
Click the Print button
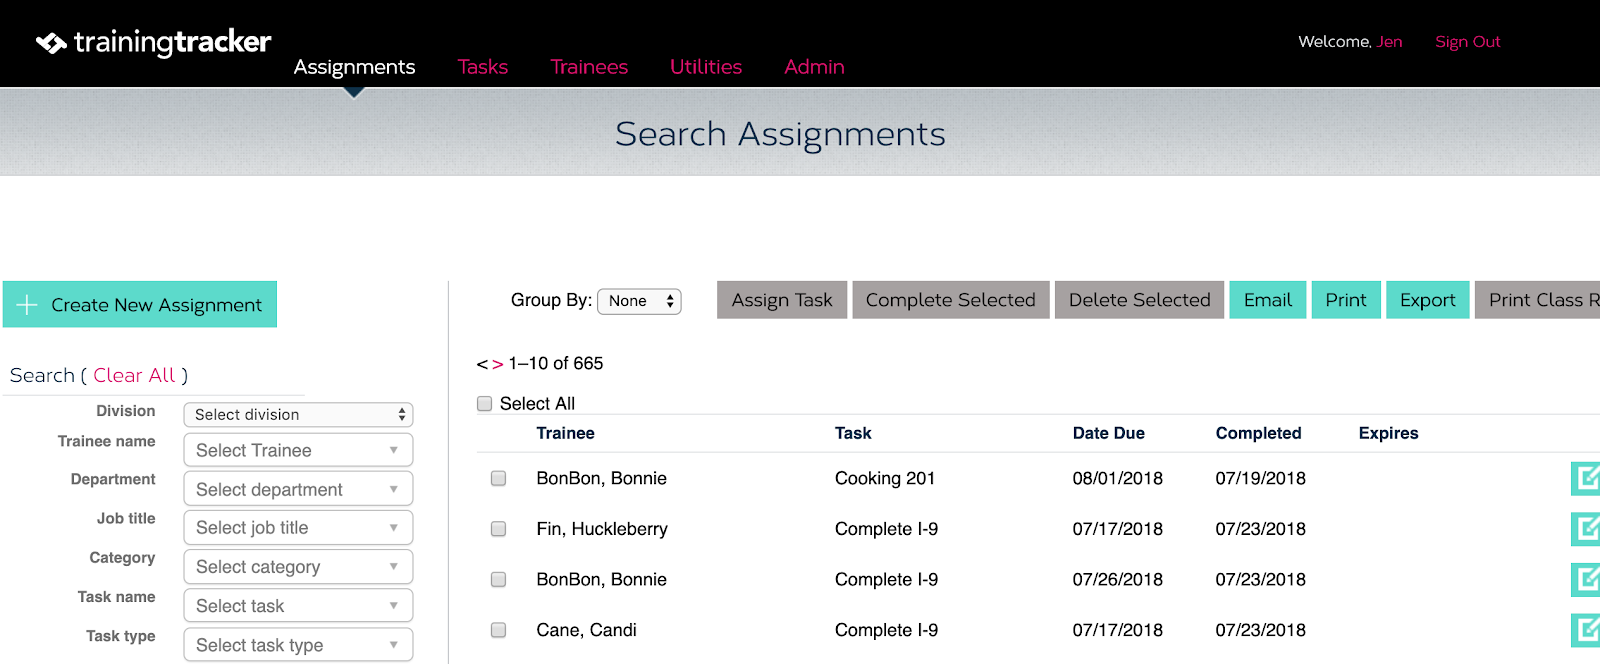1346,300
